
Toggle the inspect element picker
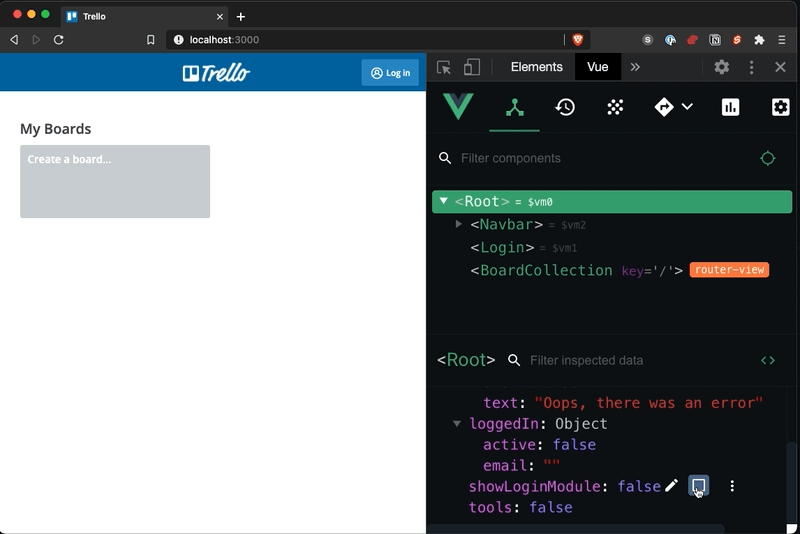point(444,67)
